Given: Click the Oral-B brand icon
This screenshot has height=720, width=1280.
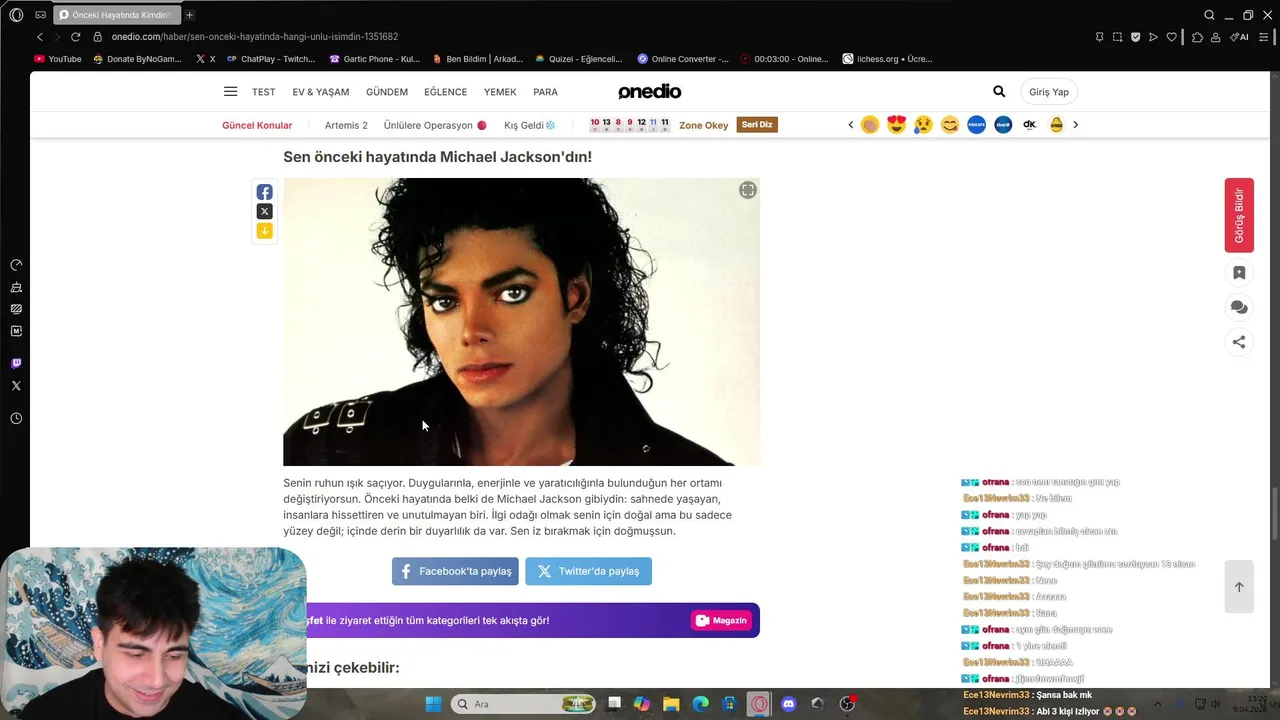Looking at the screenshot, I should (x=1003, y=125).
